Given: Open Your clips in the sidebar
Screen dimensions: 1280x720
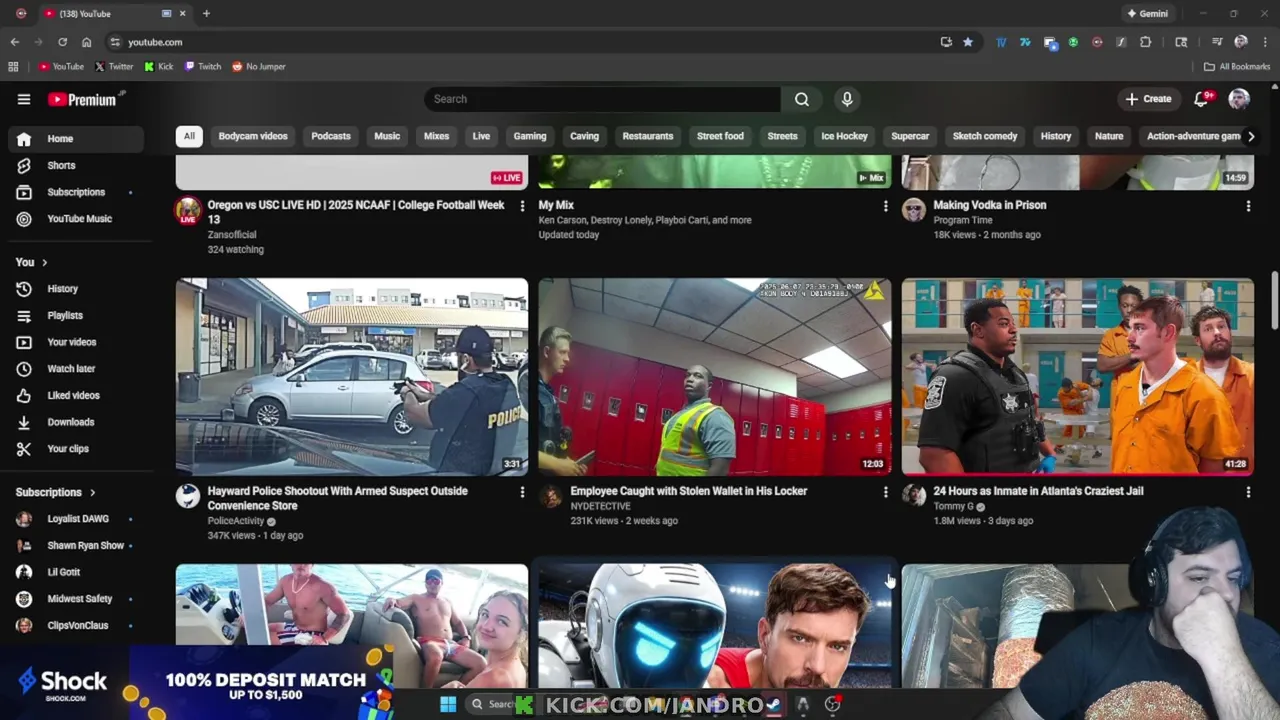Looking at the screenshot, I should (76, 449).
